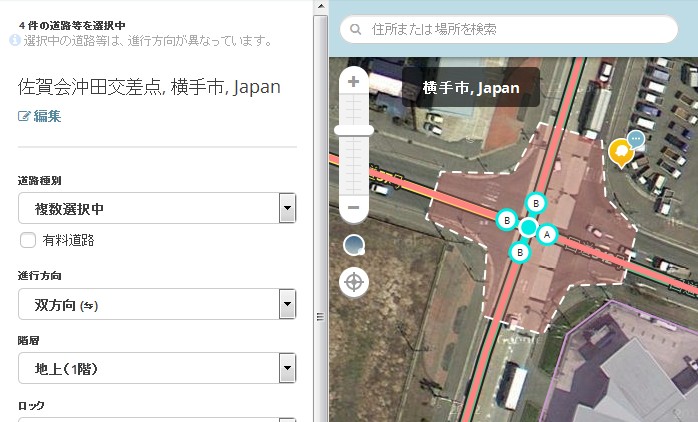The height and width of the screenshot is (422, 698).
Task: Click the 横手市, Japan location label
Action: pyautogui.click(x=471, y=88)
